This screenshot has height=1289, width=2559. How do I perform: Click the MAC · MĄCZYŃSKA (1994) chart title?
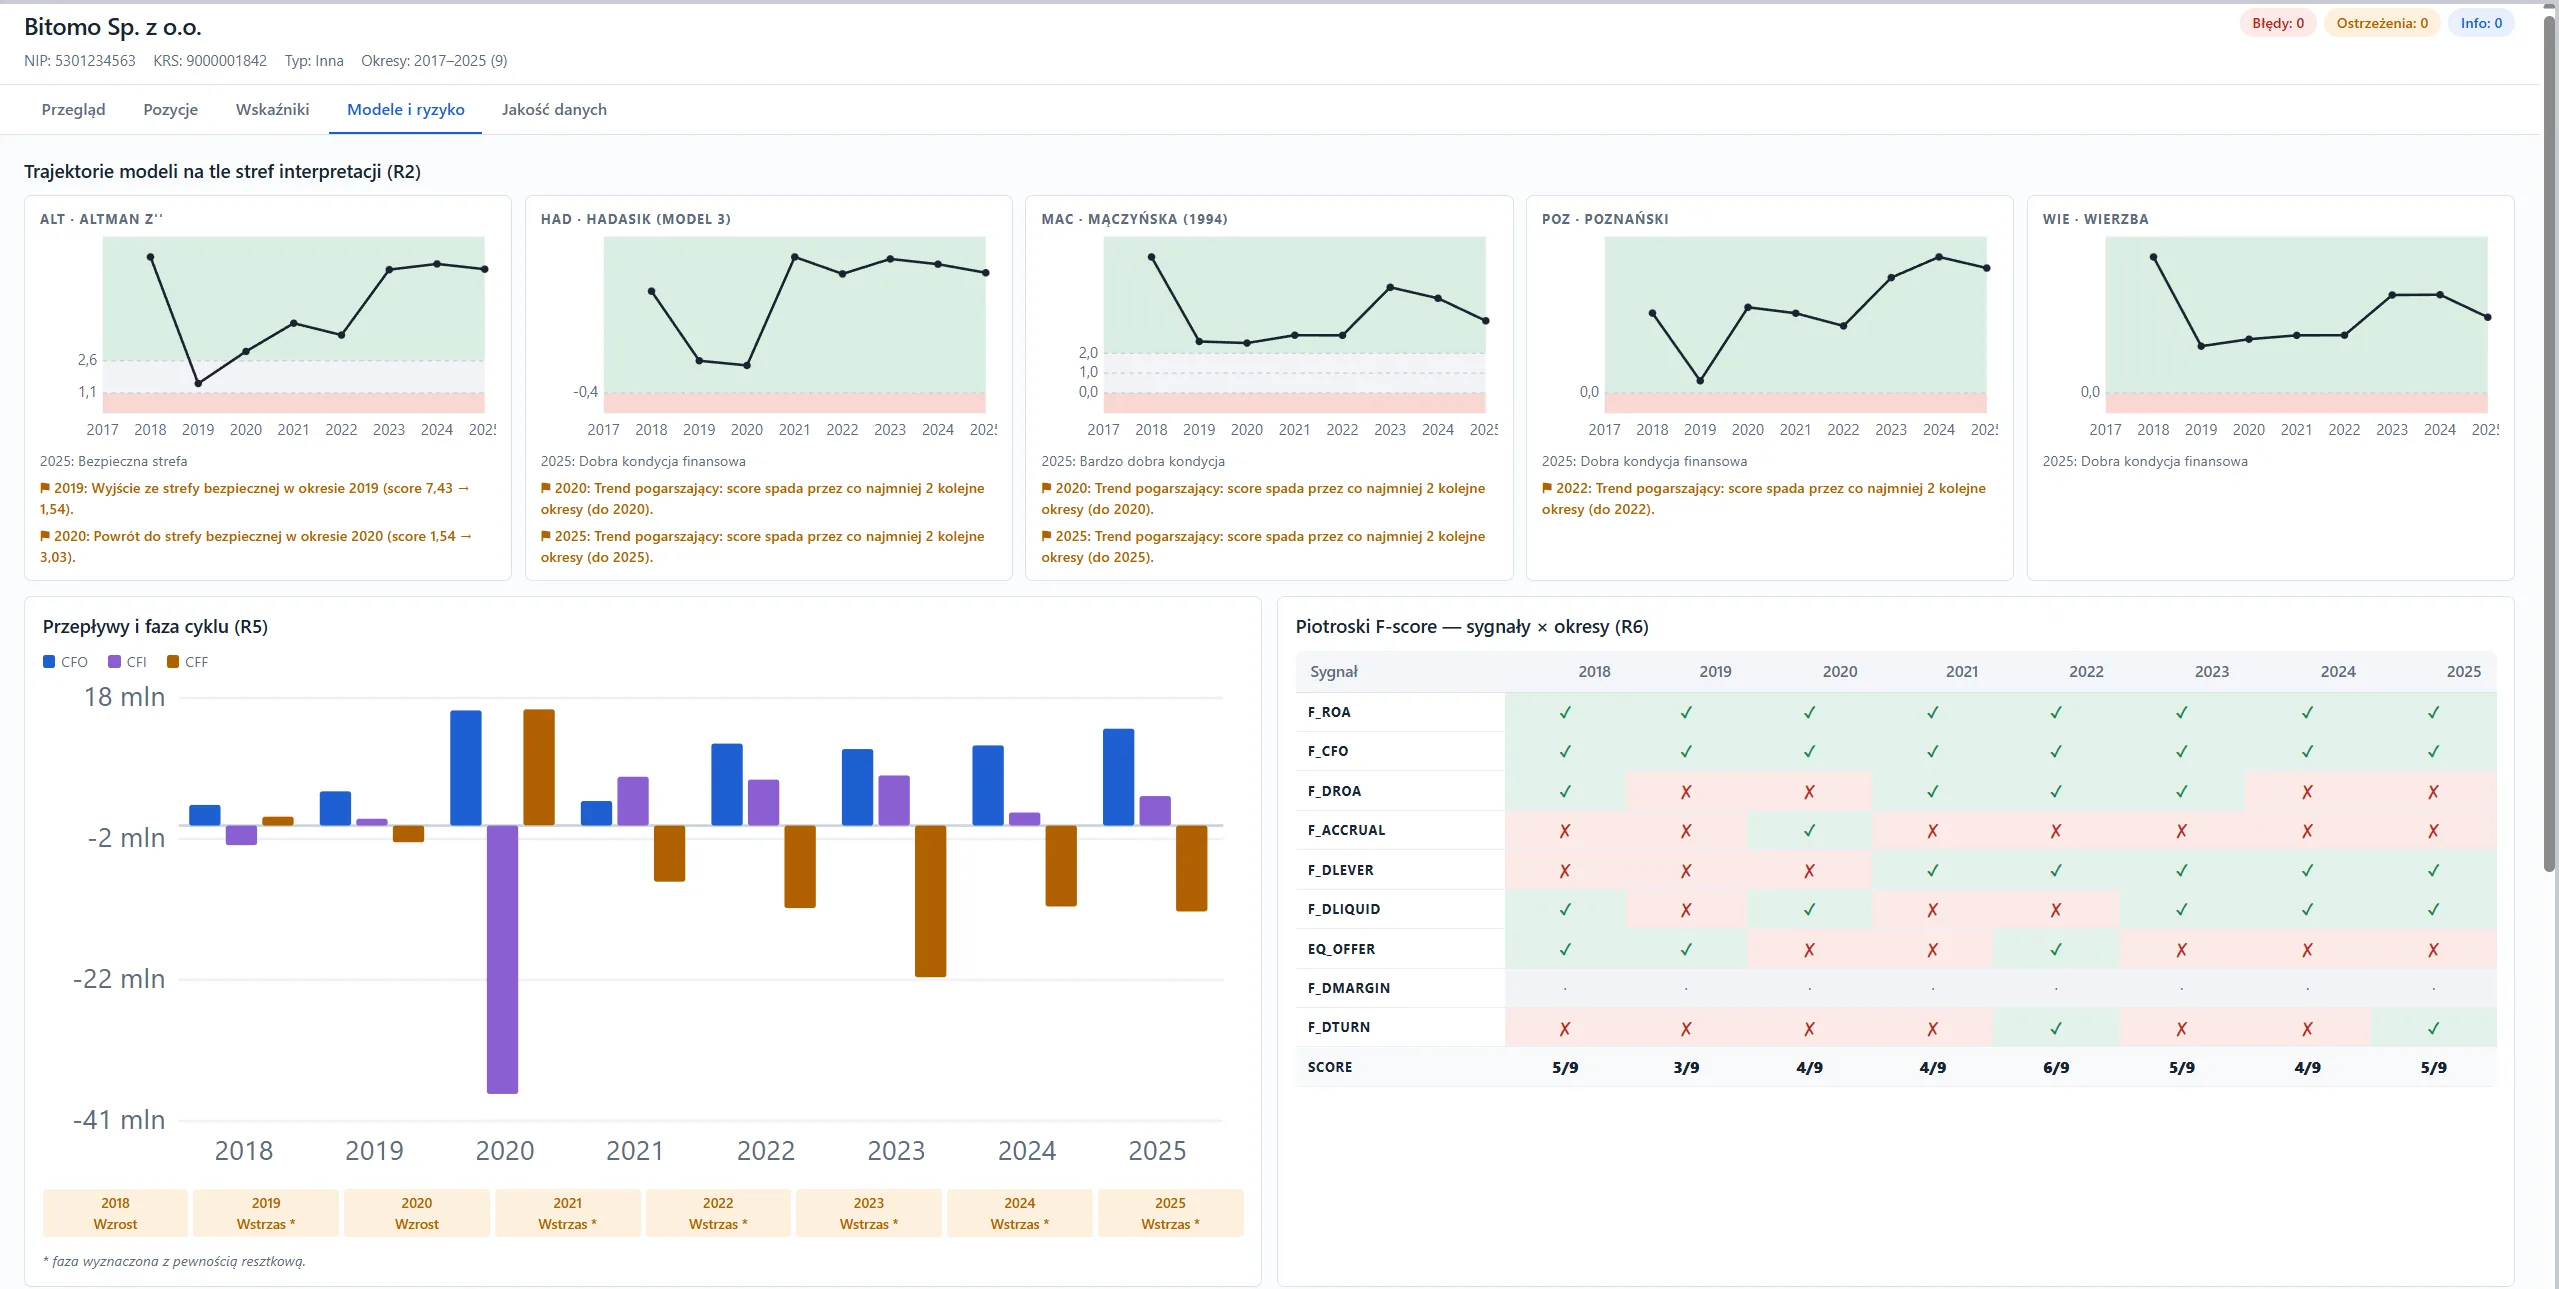point(1134,219)
